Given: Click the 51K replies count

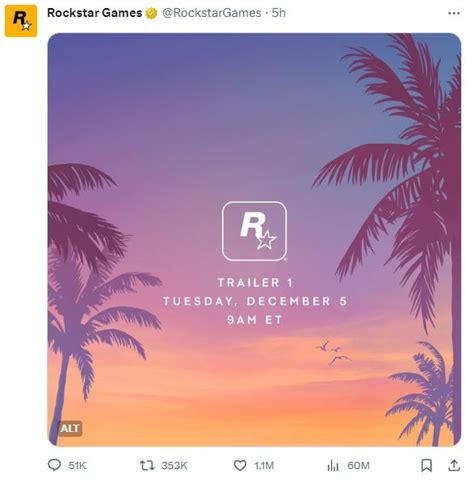Looking at the screenshot, I should pyautogui.click(x=77, y=465).
